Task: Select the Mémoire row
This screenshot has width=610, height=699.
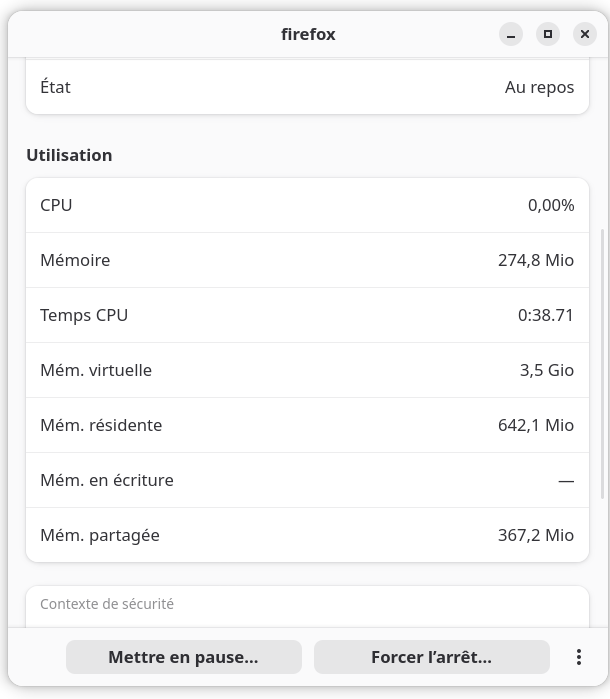Action: click(307, 260)
